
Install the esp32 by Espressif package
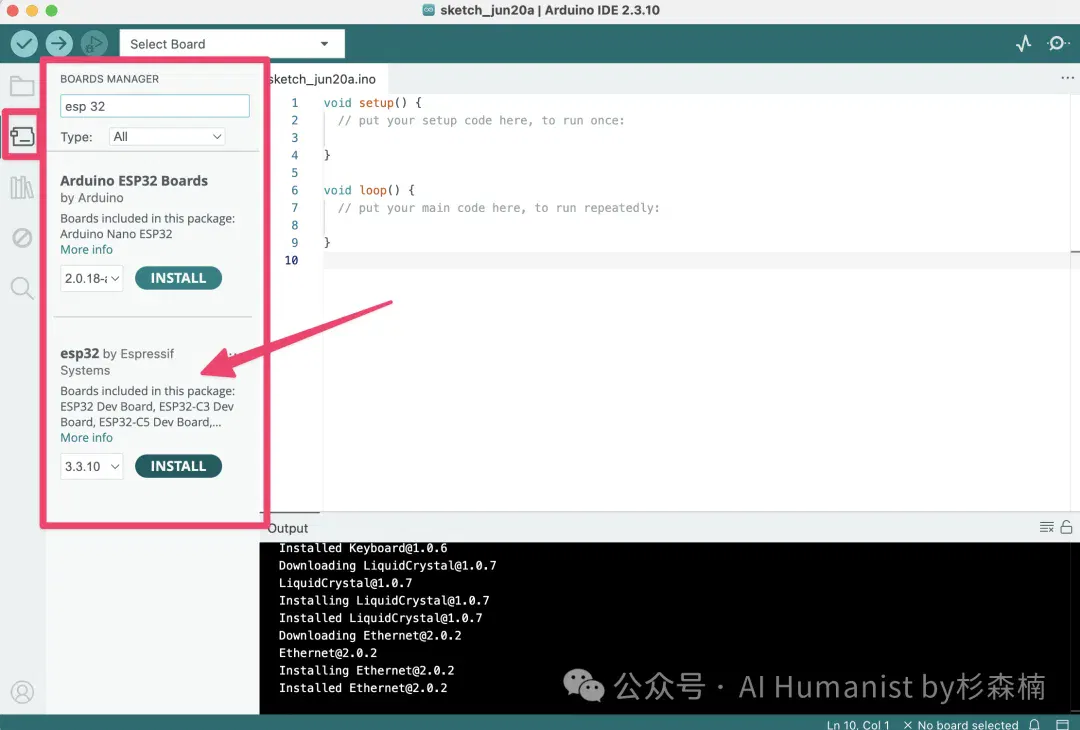point(178,466)
